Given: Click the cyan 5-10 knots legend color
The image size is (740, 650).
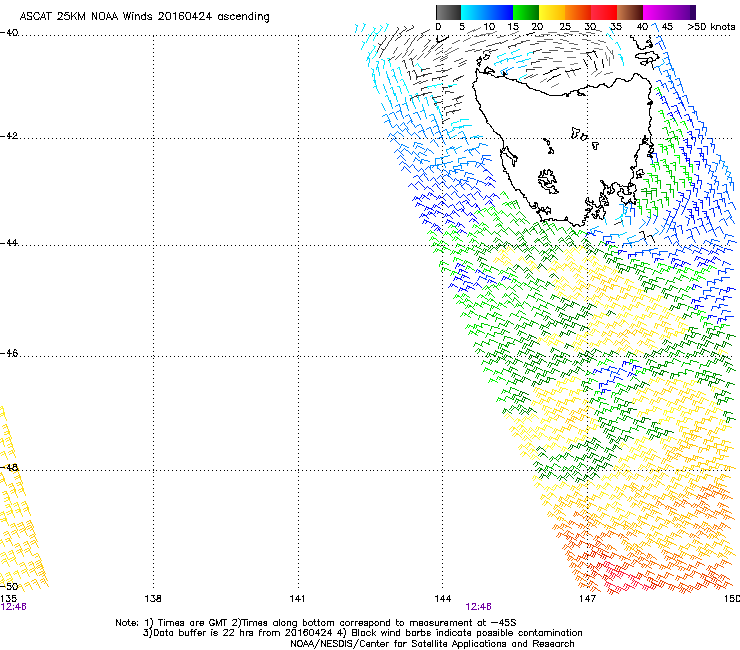Looking at the screenshot, I should tap(474, 12).
